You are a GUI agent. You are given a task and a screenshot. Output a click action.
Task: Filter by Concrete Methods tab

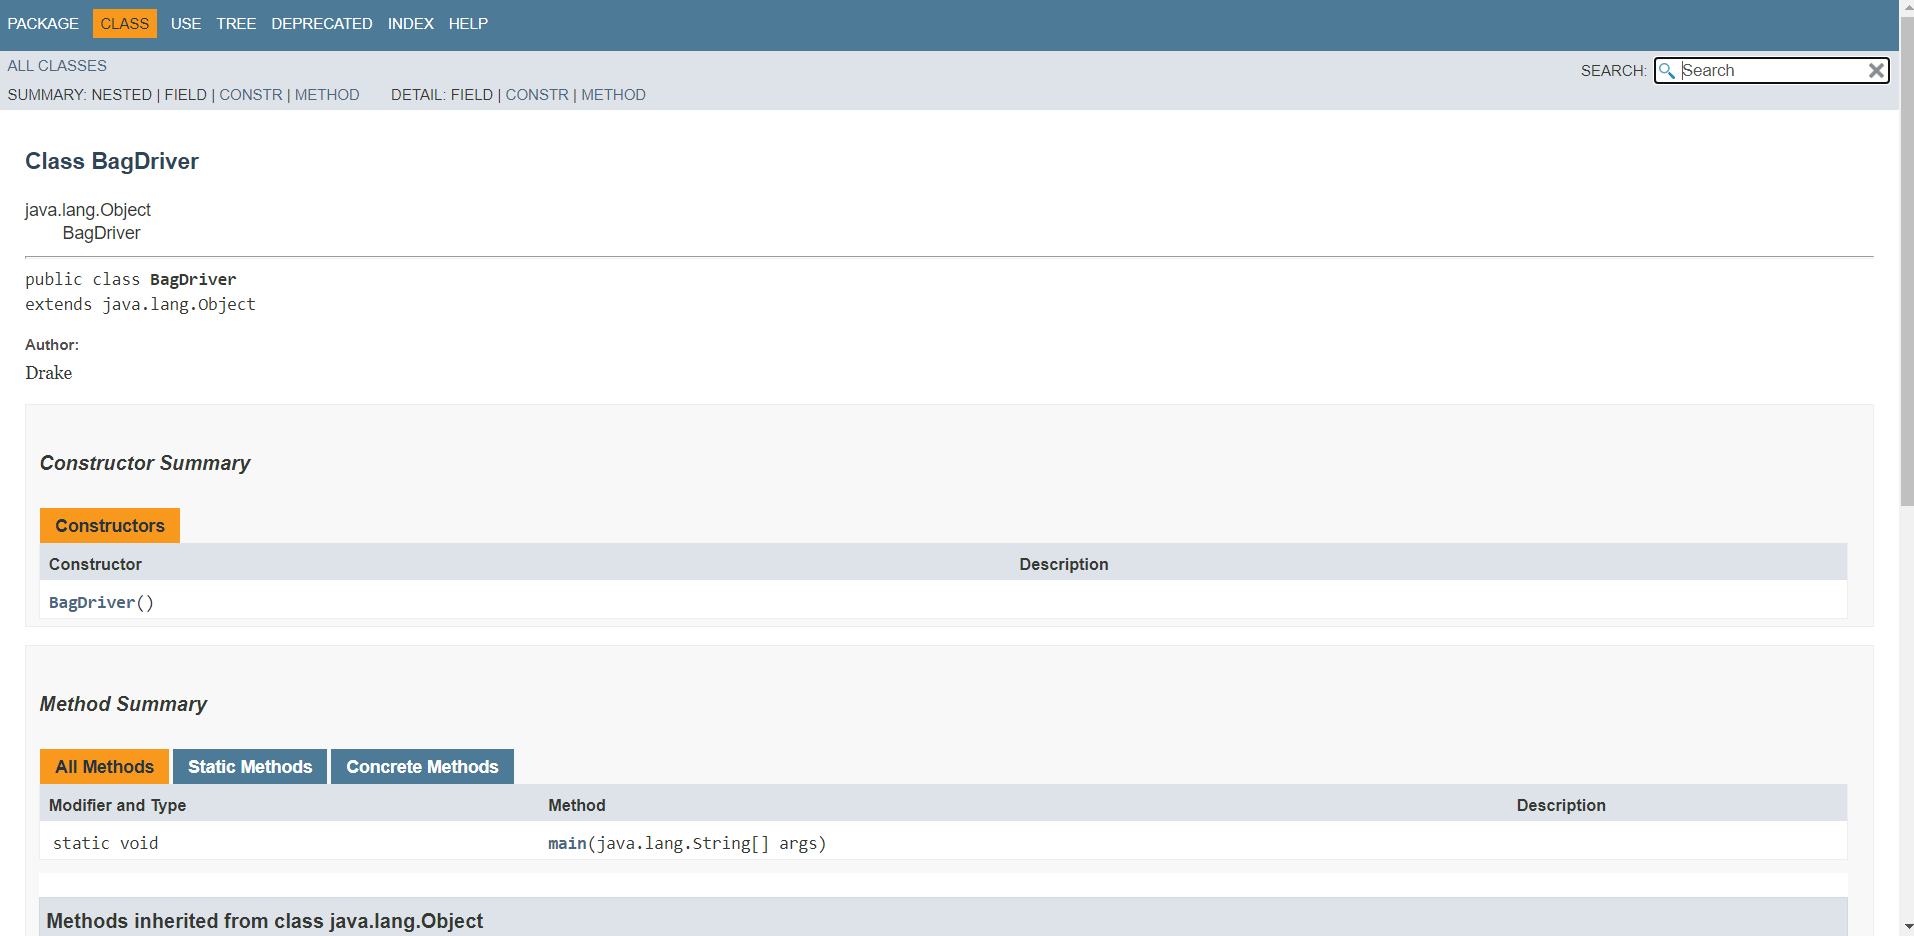pos(422,767)
